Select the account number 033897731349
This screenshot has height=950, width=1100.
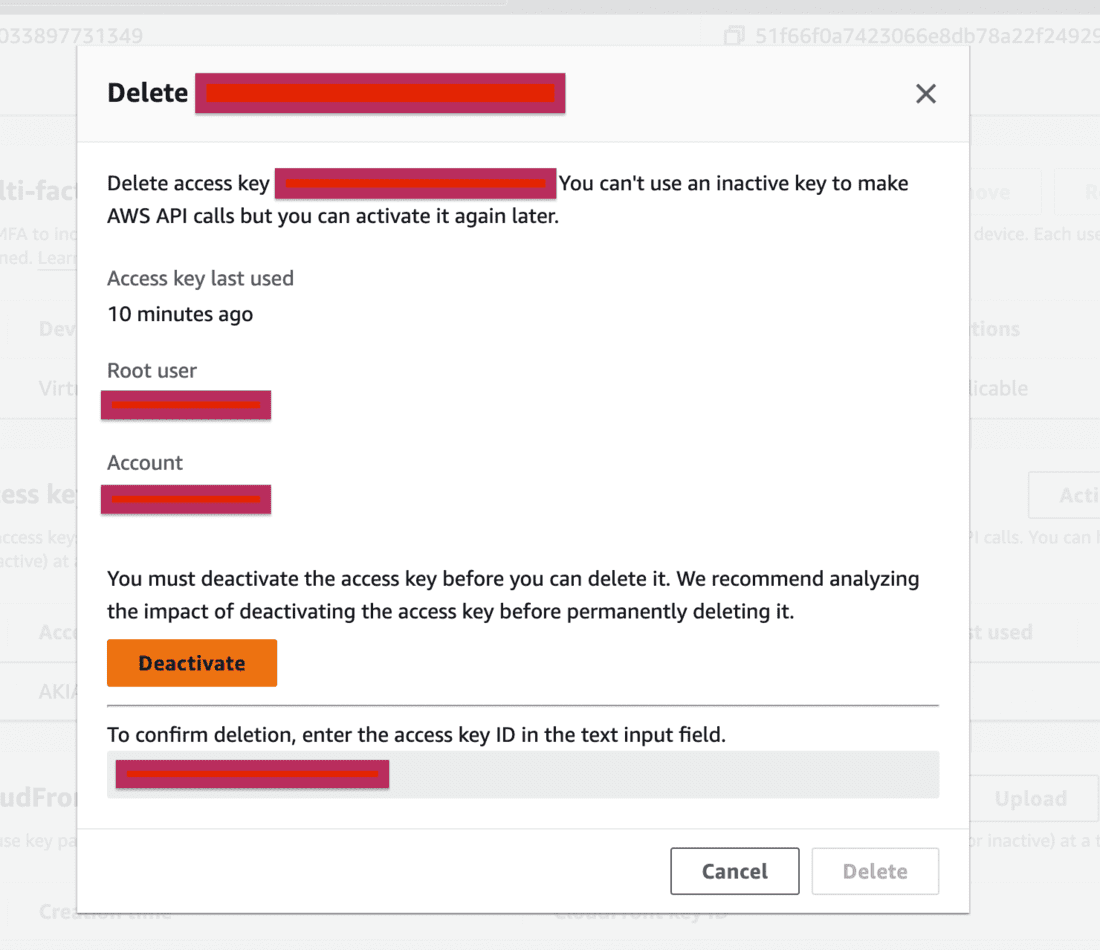click(72, 37)
